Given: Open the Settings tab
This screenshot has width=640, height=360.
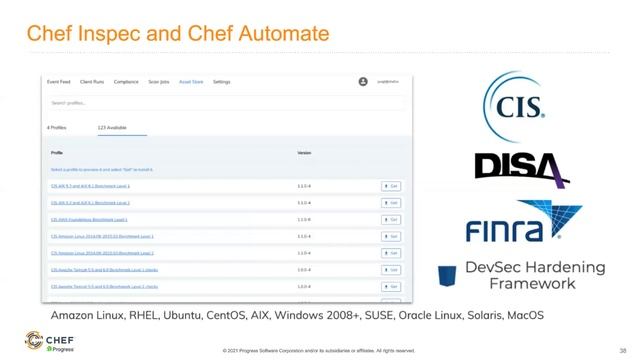Looking at the screenshot, I should [x=222, y=82].
